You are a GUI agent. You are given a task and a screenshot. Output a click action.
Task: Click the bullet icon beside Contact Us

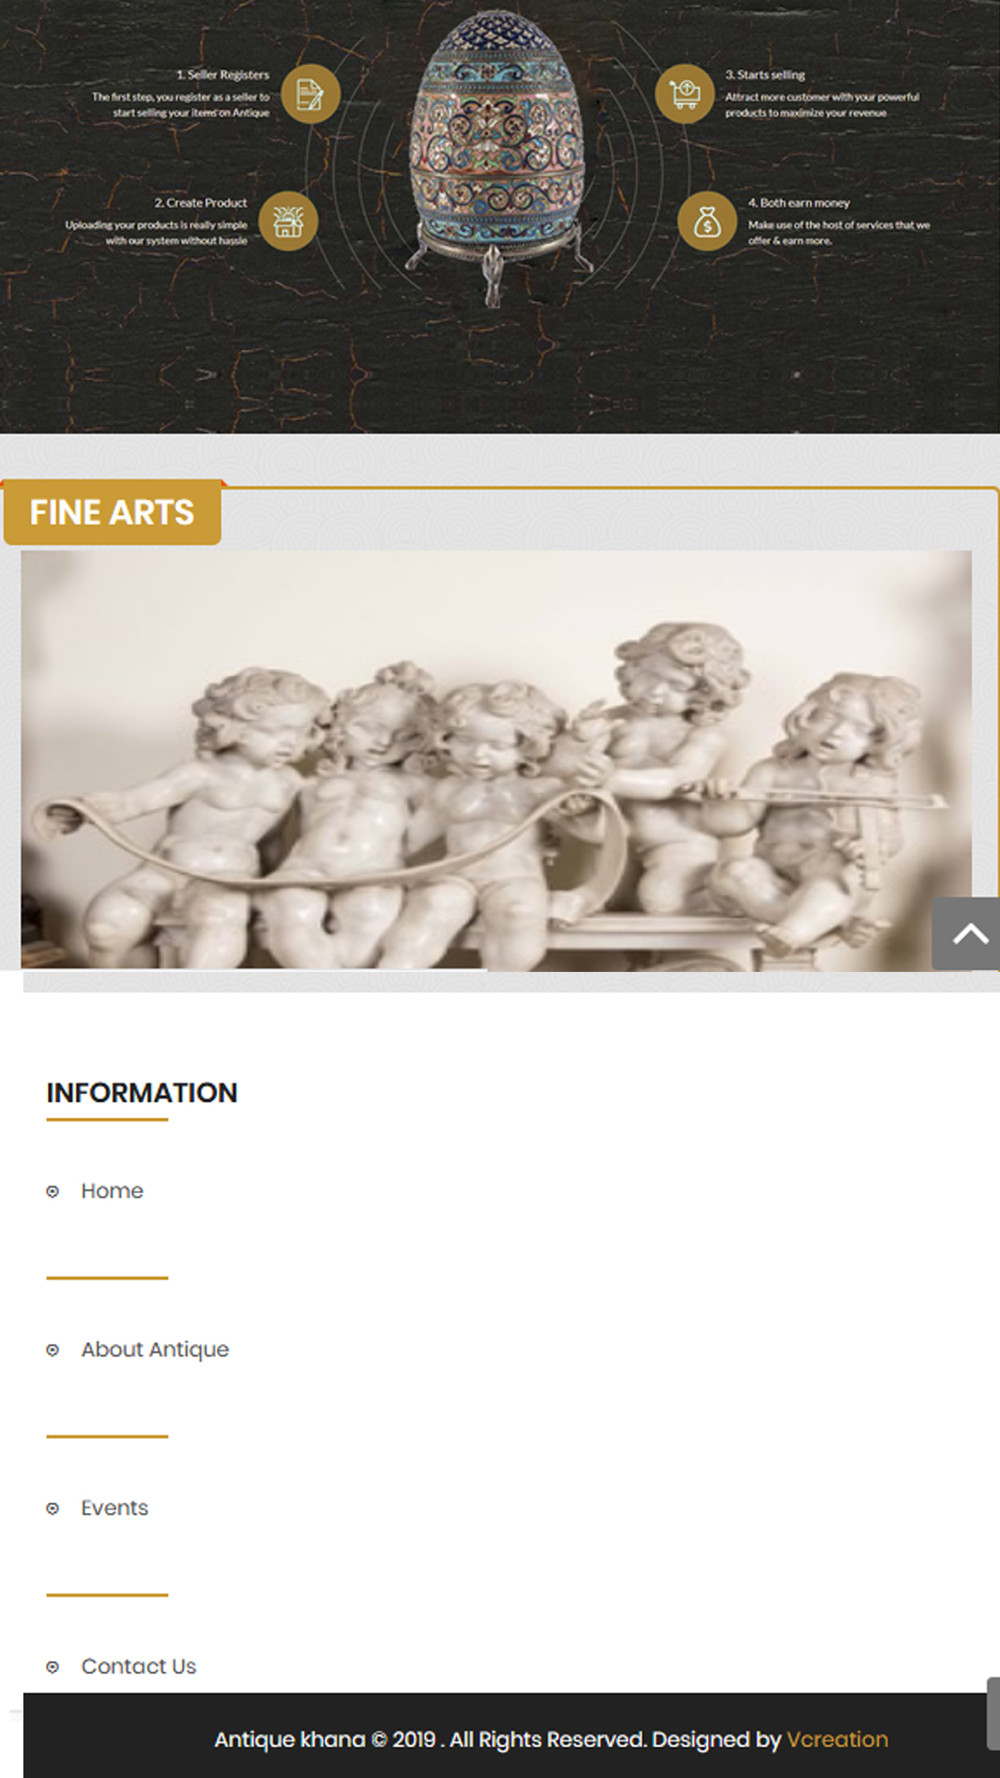(x=53, y=1667)
